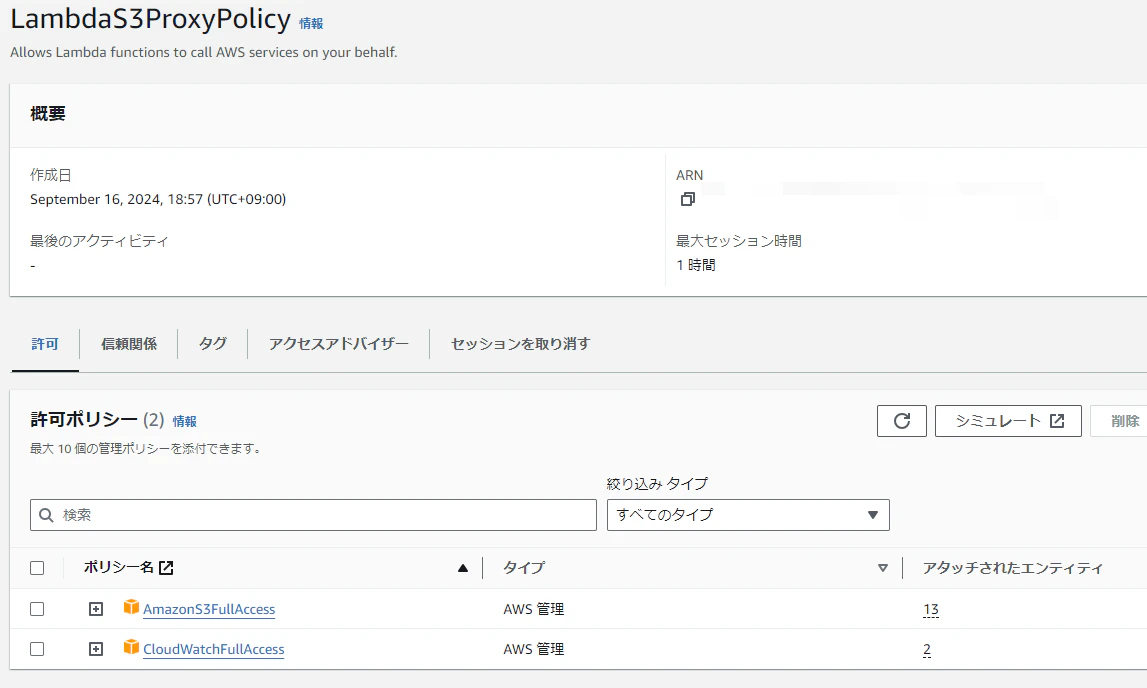Expand the CloudWatchFullAccess policy row
Screen dimensions: 1147x688
(x=96, y=649)
